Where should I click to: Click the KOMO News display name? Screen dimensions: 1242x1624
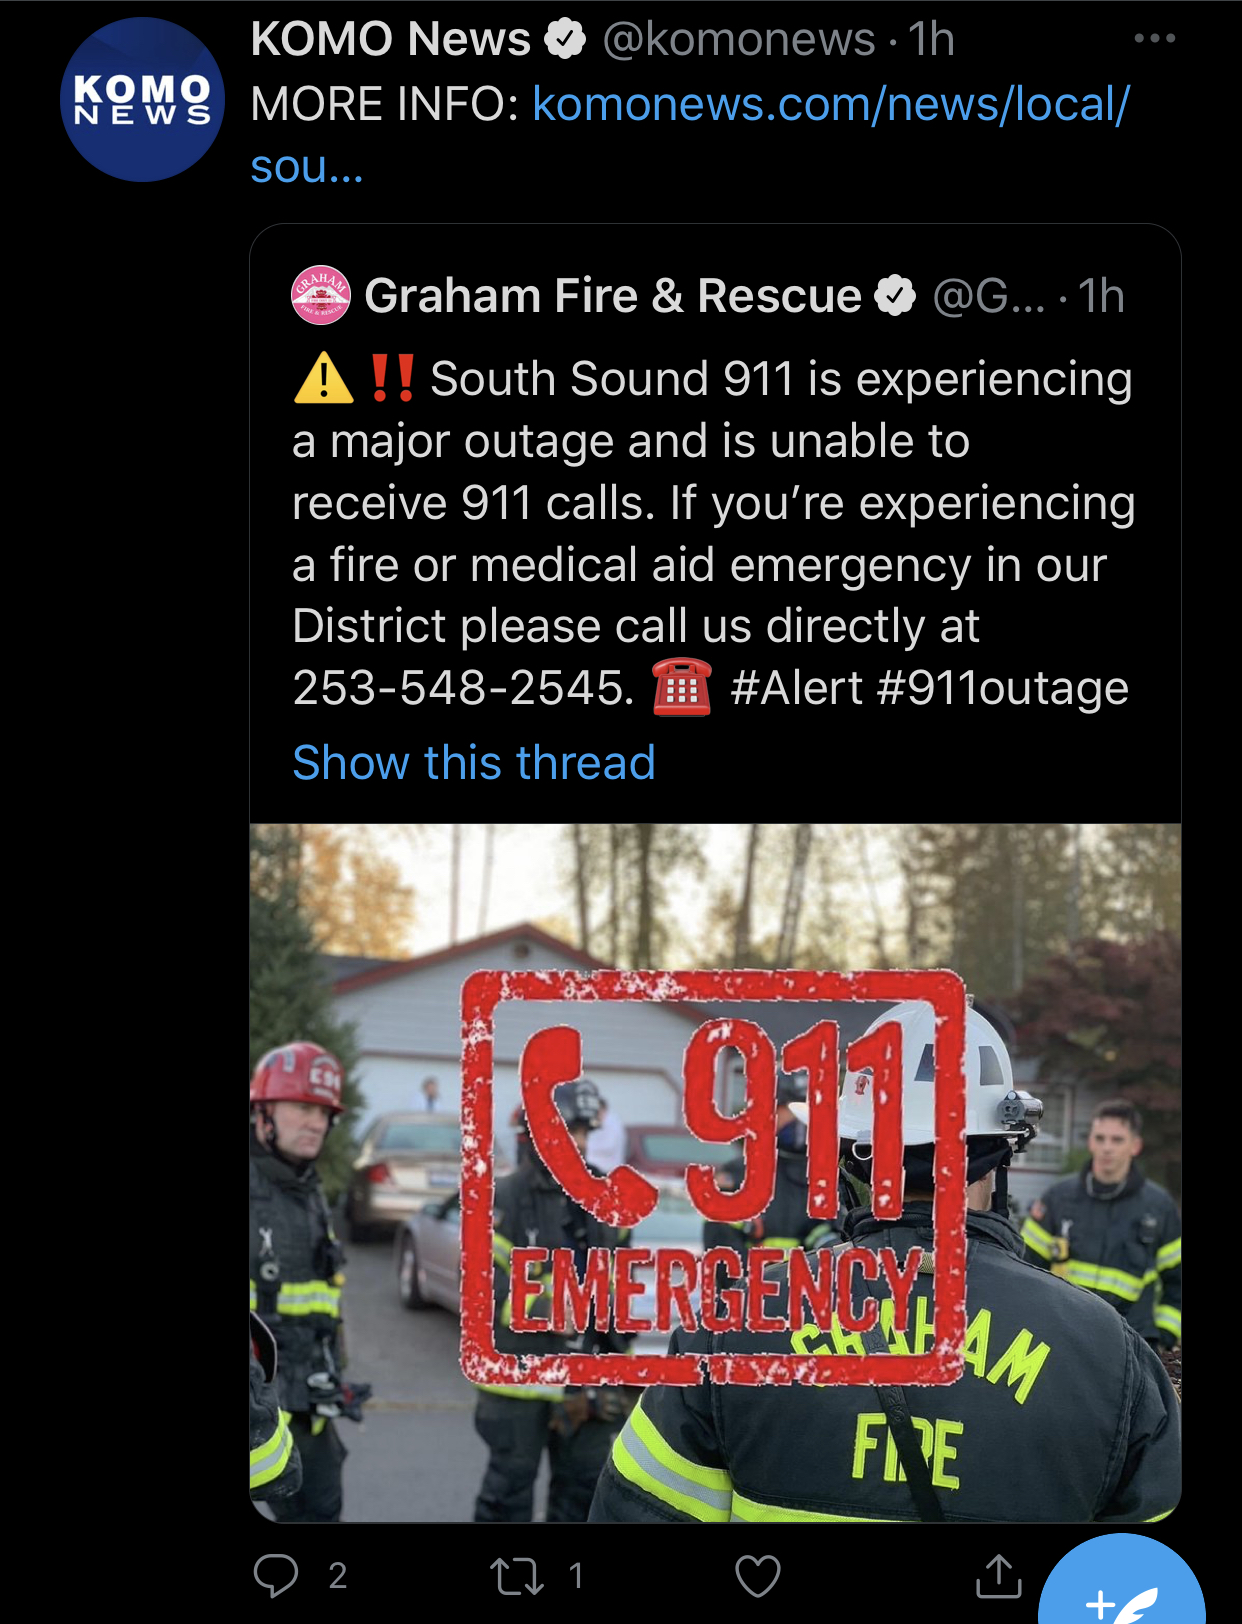click(x=390, y=40)
